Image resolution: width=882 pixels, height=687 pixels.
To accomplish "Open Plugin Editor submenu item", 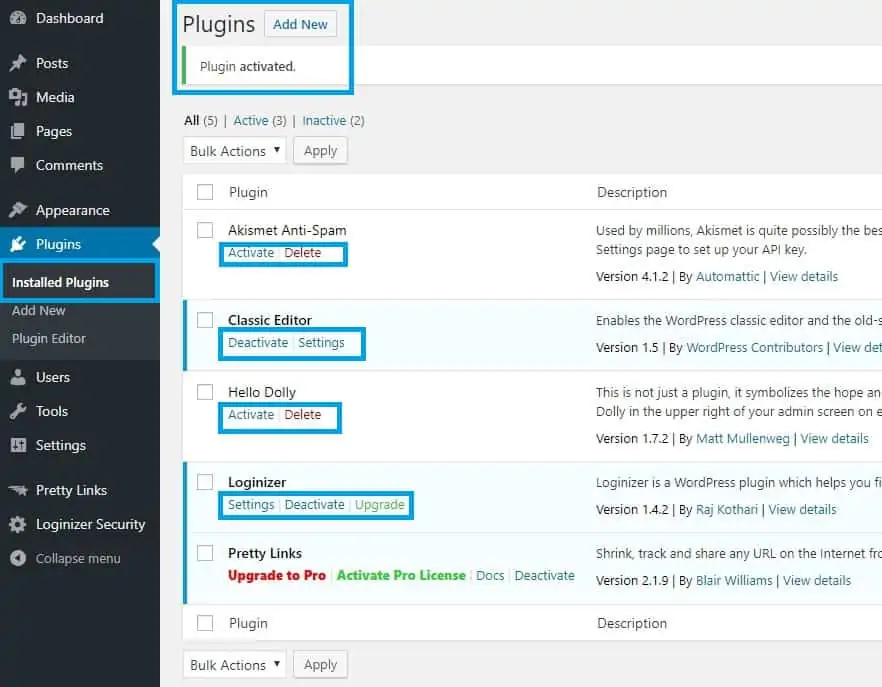I will pyautogui.click(x=49, y=339).
